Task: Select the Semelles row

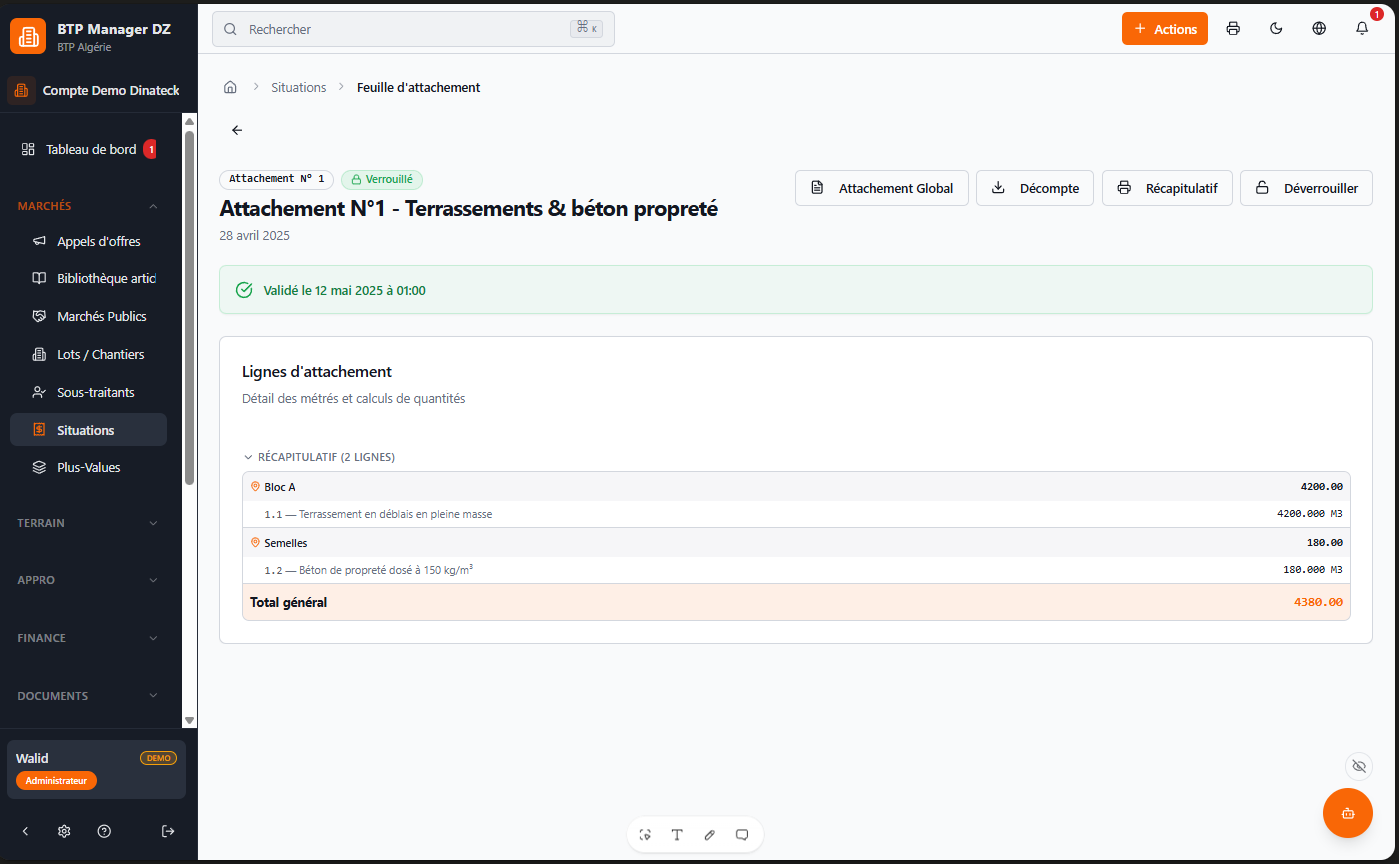Action: tap(796, 542)
